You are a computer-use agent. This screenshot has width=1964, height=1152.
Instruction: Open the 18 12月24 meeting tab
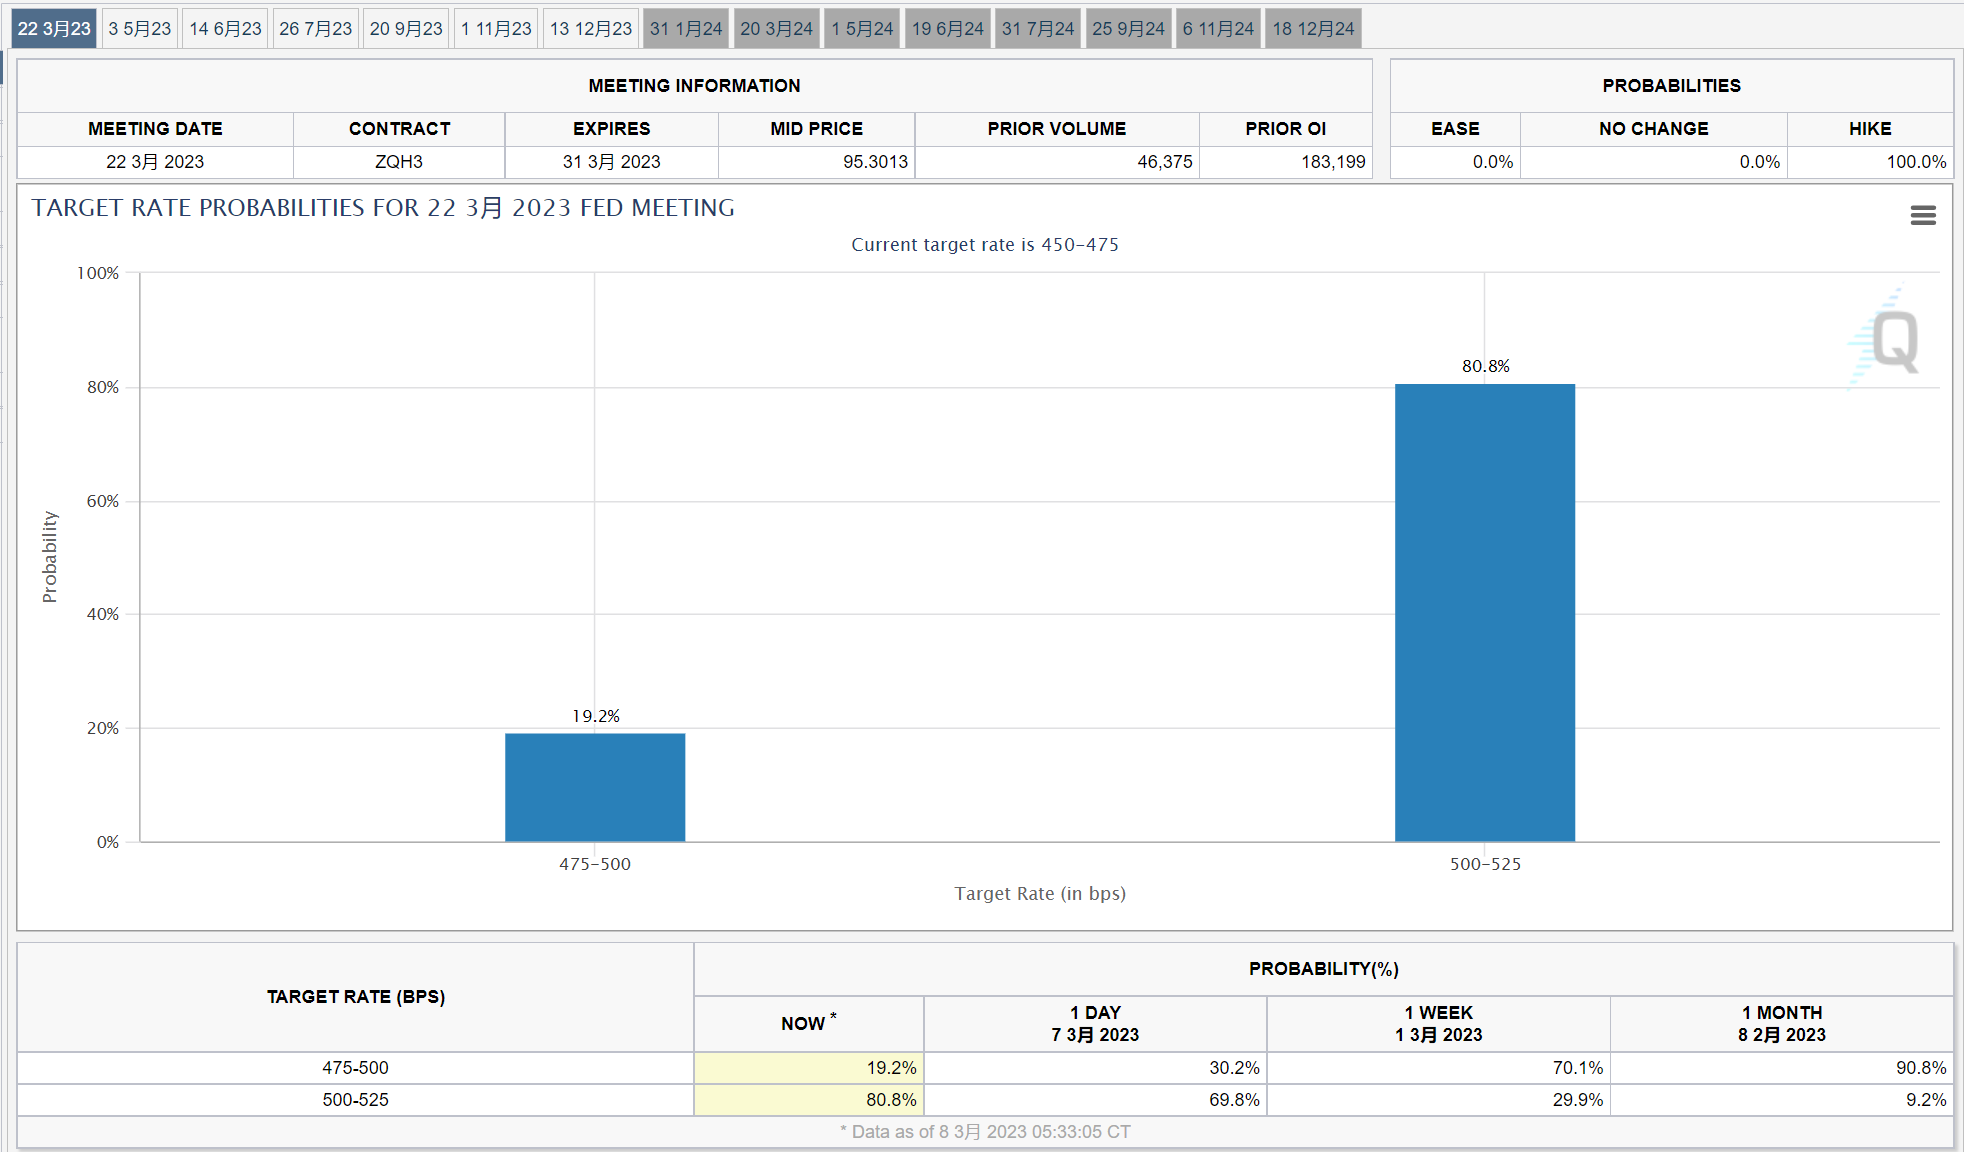1312,28
